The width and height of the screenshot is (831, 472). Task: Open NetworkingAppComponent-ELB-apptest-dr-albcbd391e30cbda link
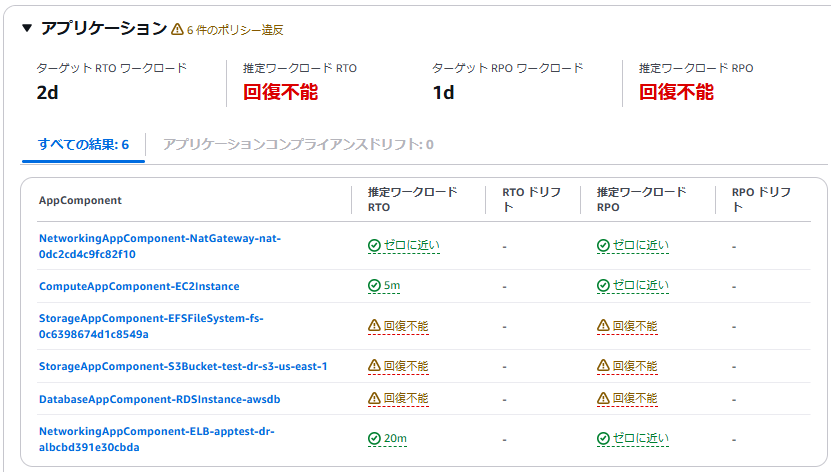pyautogui.click(x=156, y=439)
